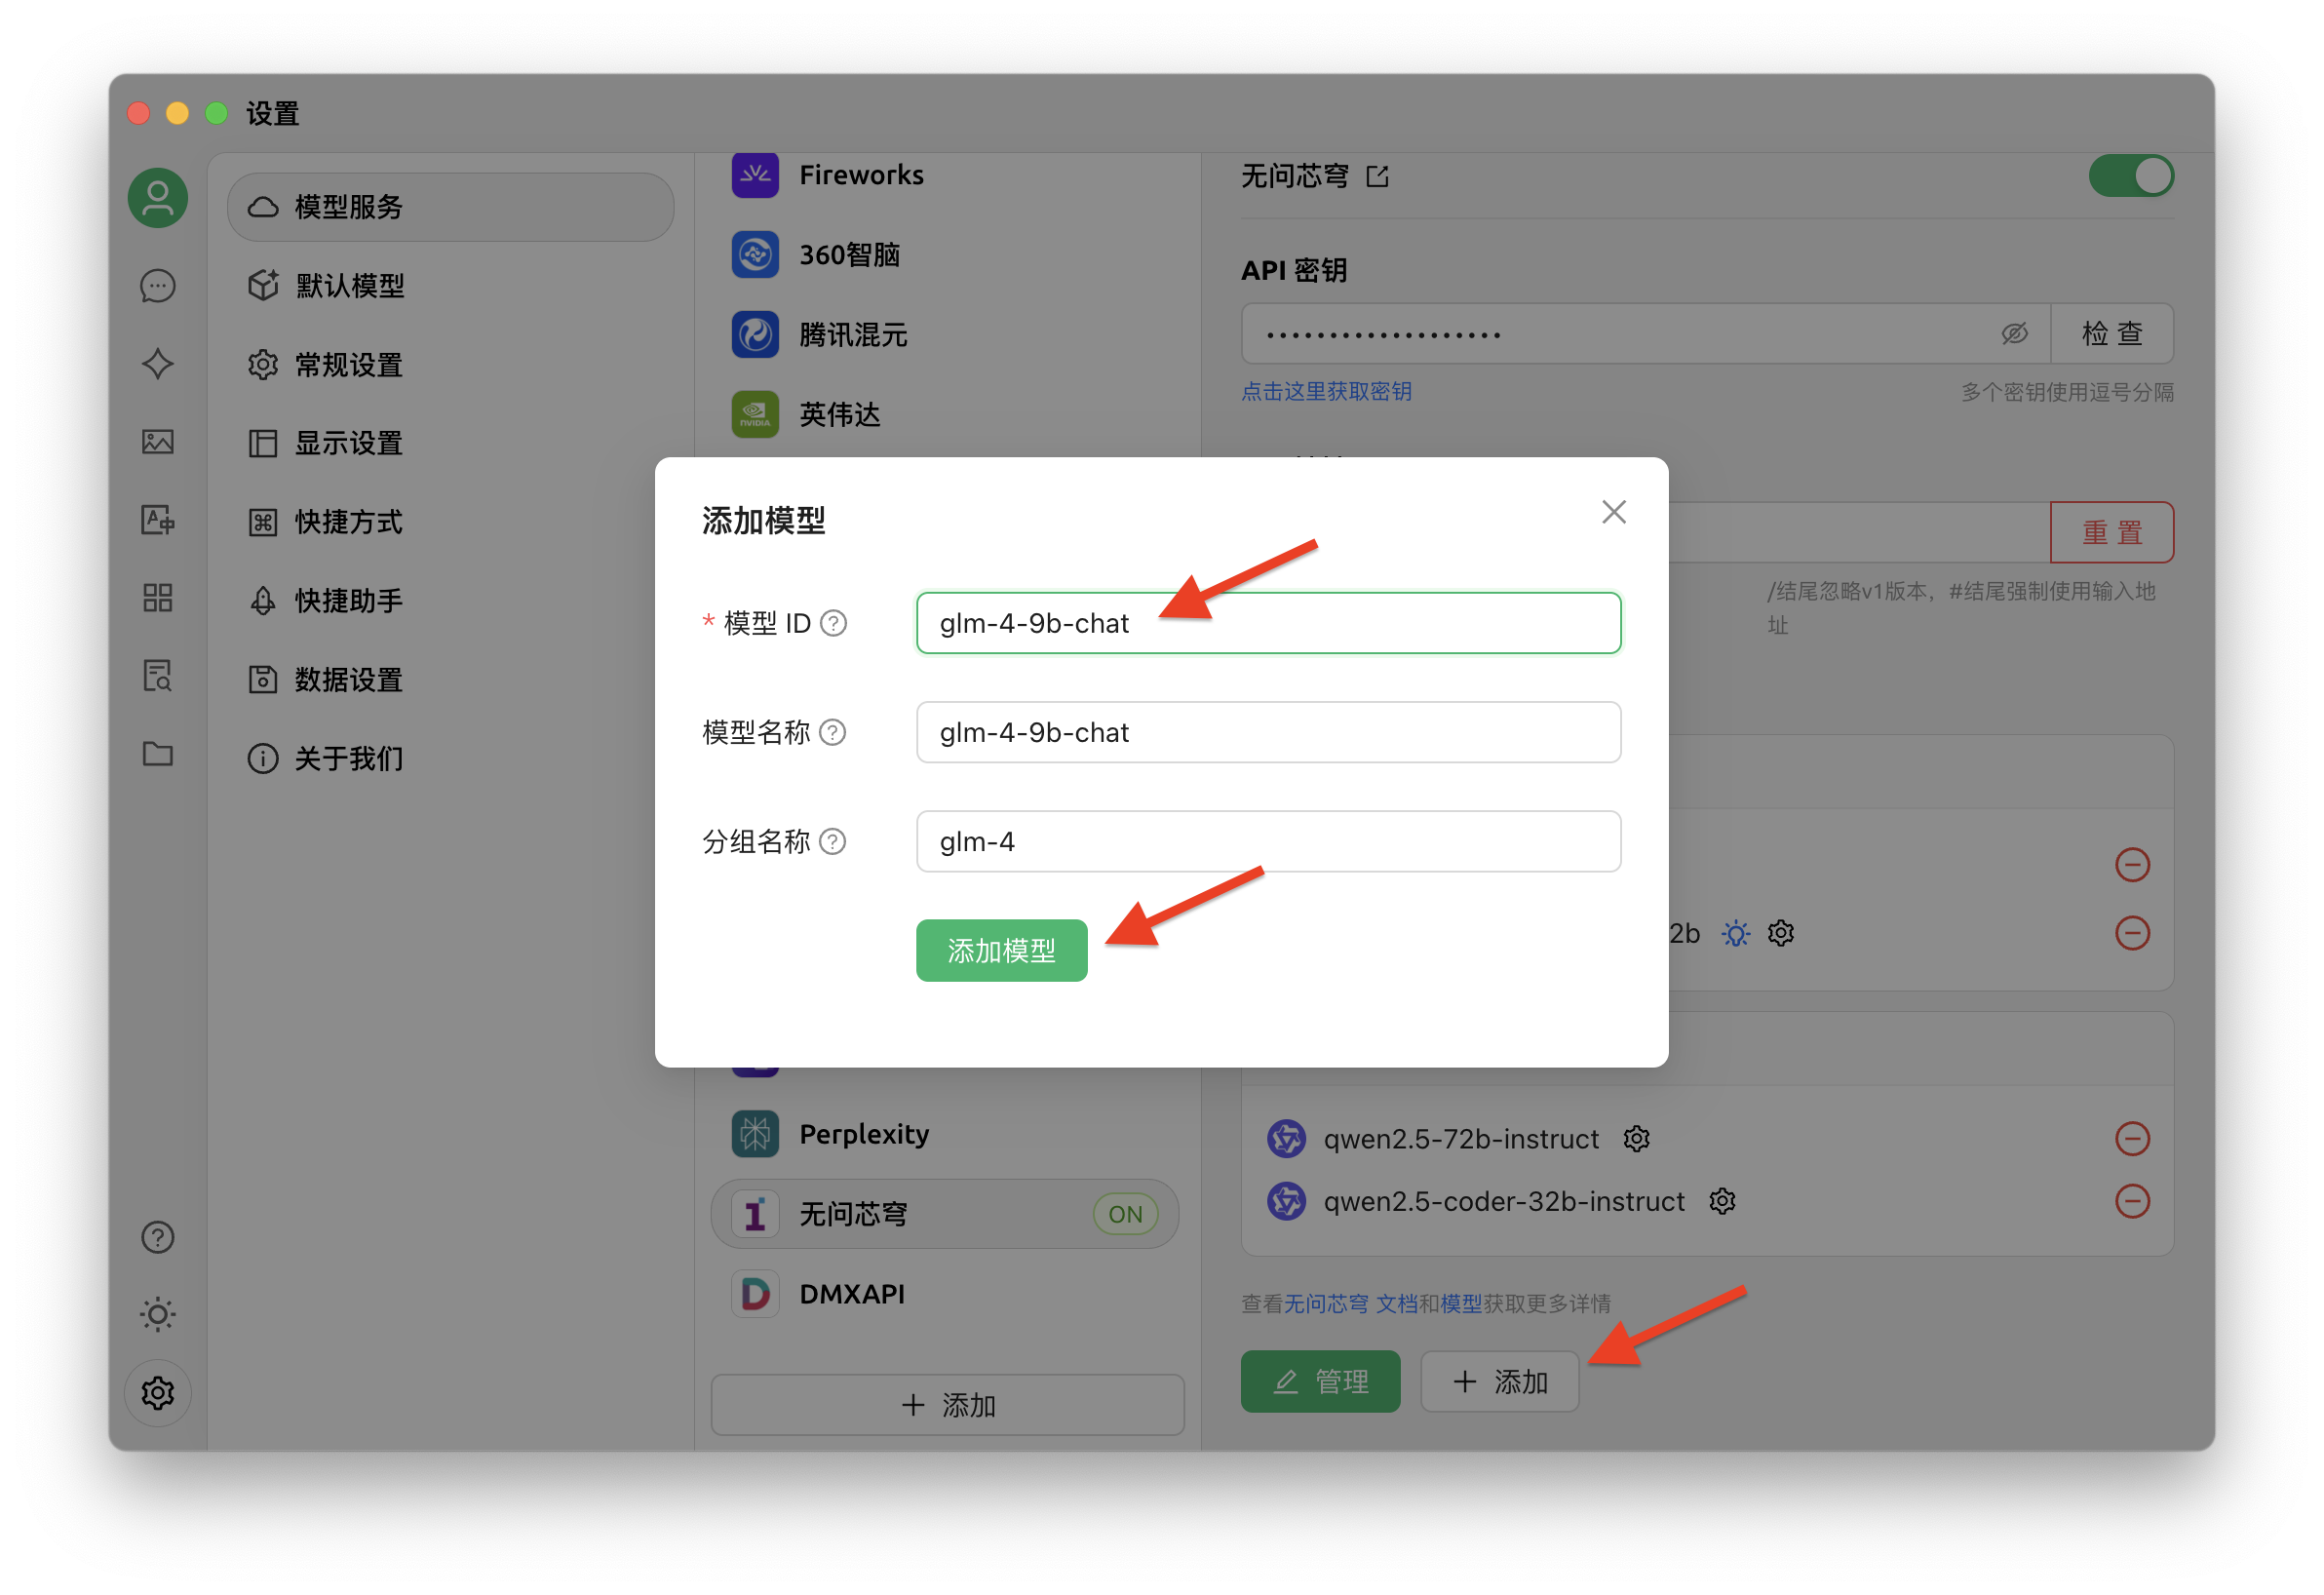Open the image painting sidebar icon
Viewport: 2324px width, 1595px height.
coord(158,442)
